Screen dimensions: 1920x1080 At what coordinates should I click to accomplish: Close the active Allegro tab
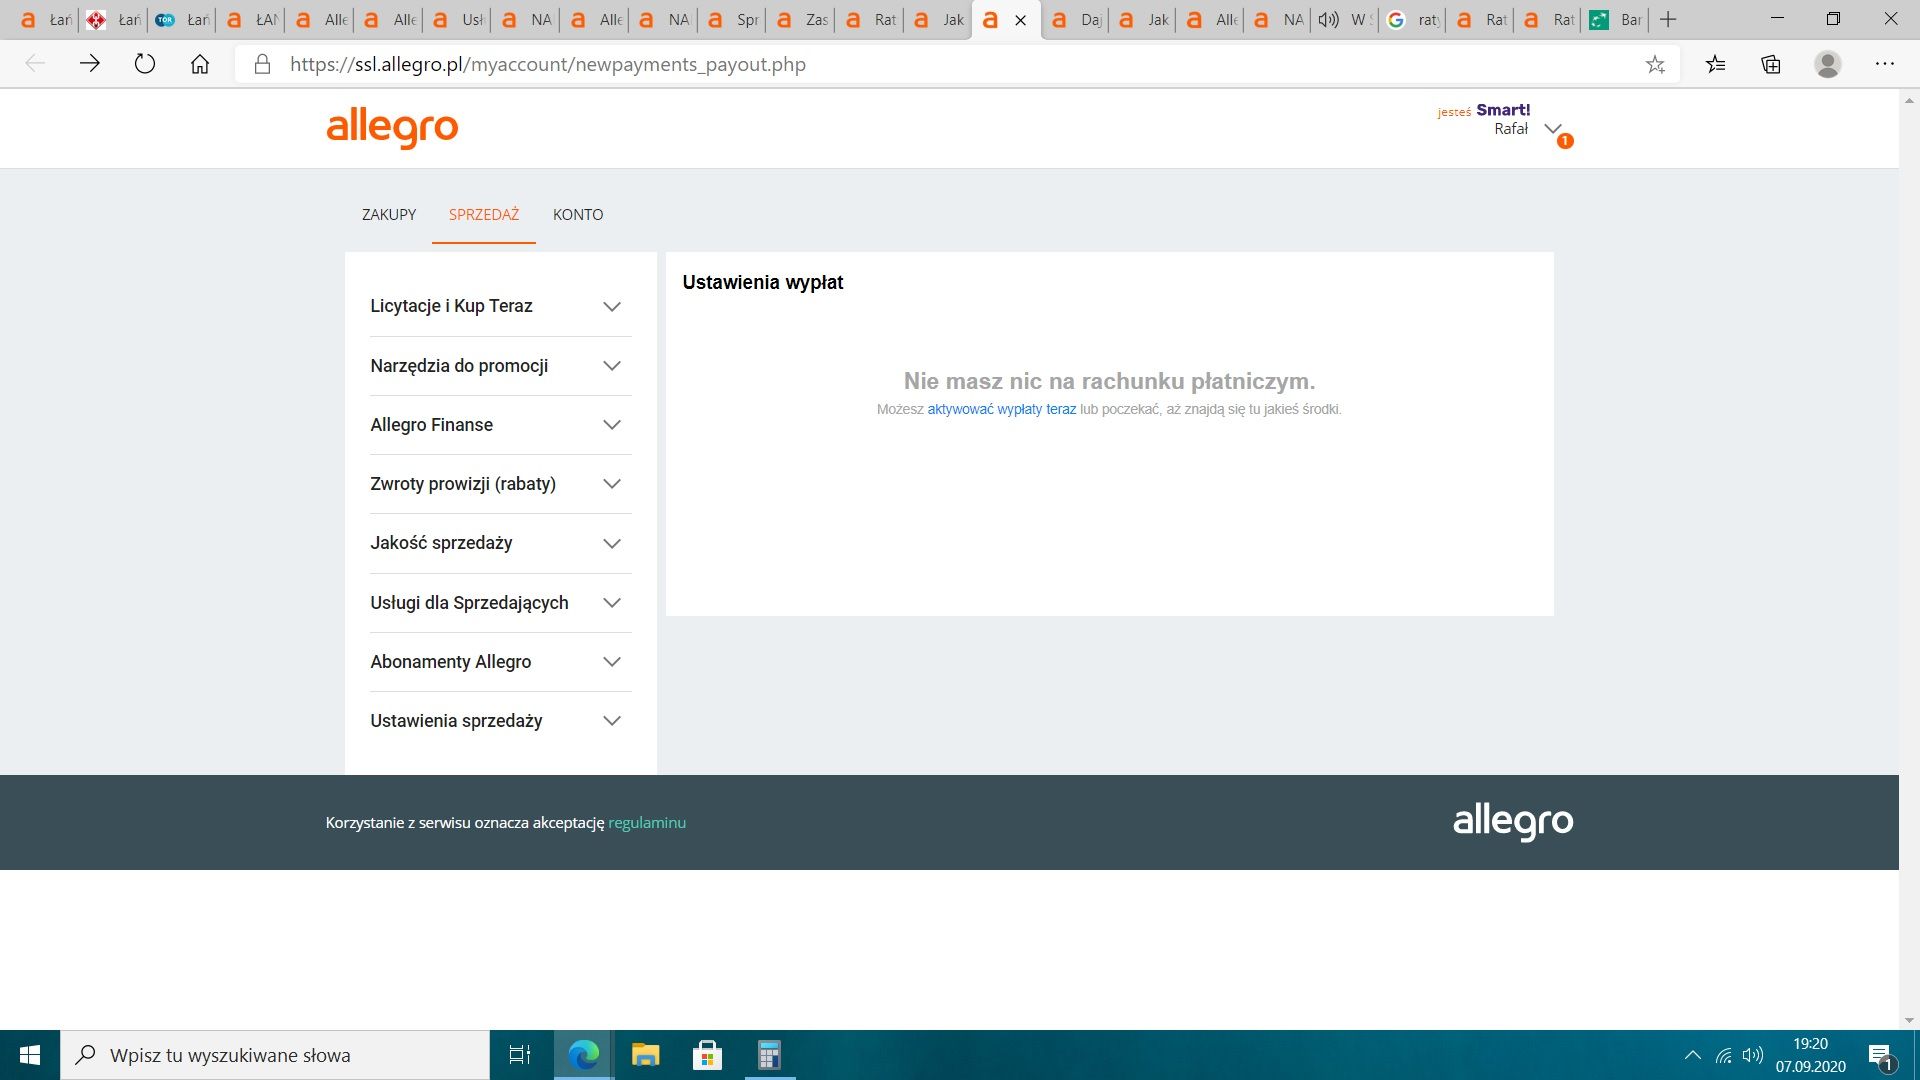pos(1020,20)
